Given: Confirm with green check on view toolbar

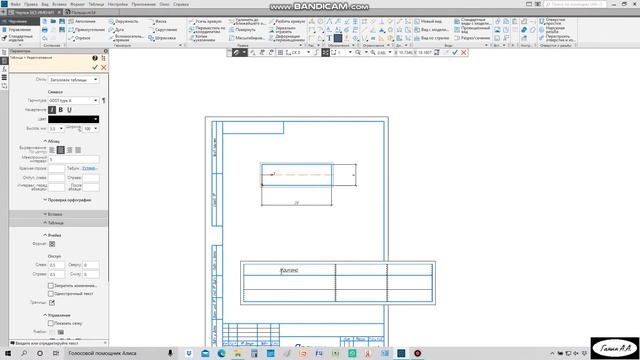Looking at the screenshot, I should 455,53.
